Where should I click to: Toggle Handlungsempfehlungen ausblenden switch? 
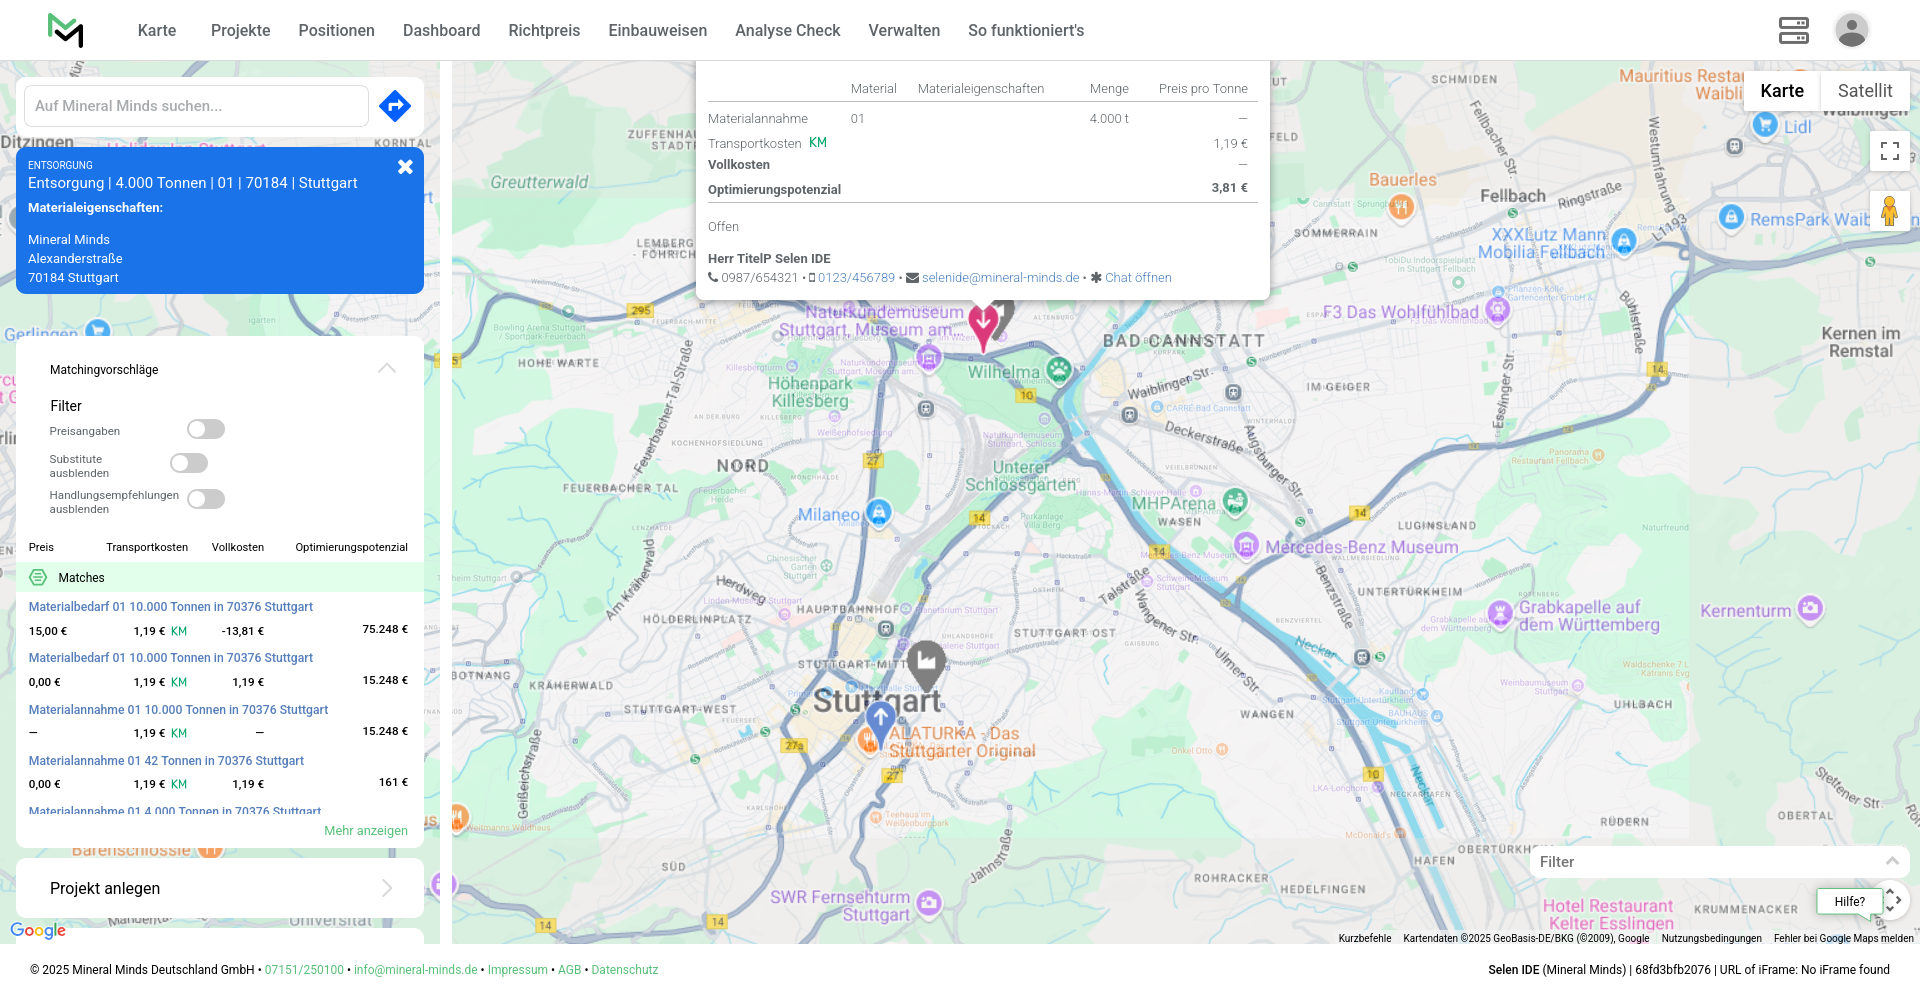pos(206,499)
